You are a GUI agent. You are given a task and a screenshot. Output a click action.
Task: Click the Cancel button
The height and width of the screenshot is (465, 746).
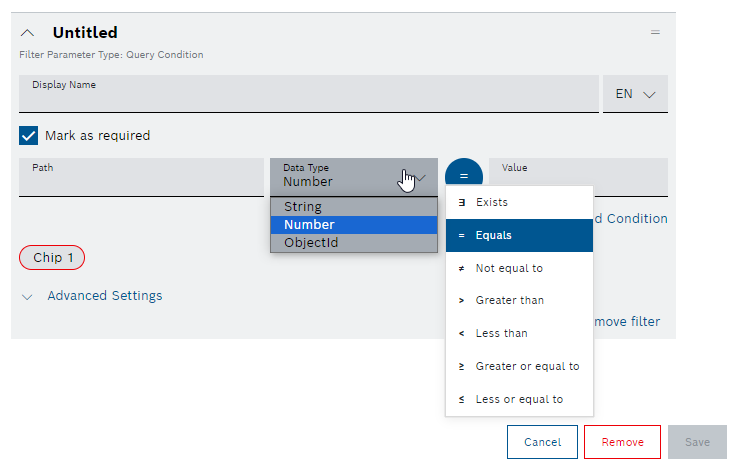coord(542,442)
